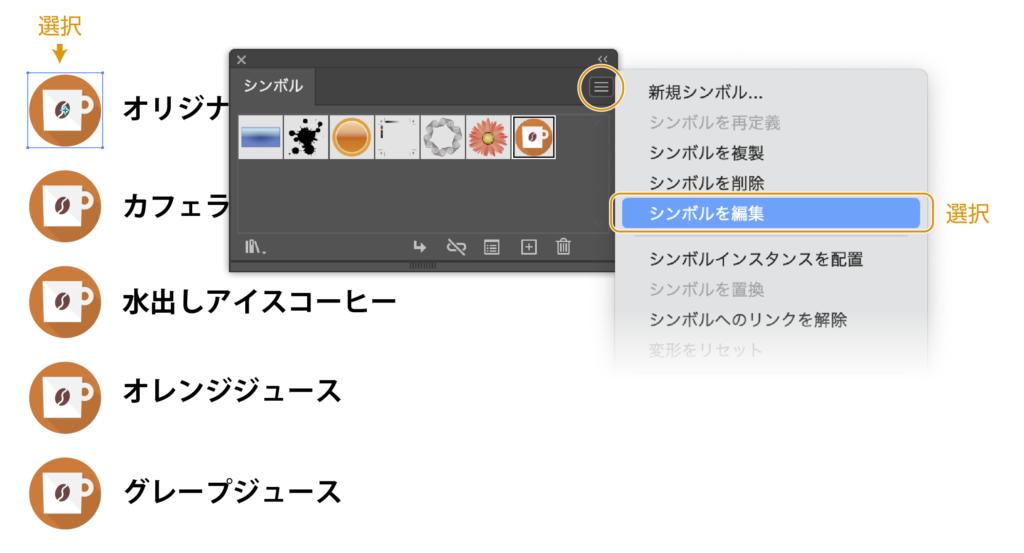Select the coffee cup symbol thumbnail
Image resolution: width=1024 pixels, height=553 pixels.
coord(534,137)
